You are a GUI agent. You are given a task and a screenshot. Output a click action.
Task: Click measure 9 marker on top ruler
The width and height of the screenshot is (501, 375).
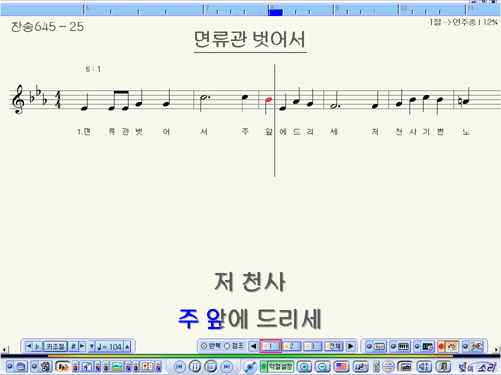[x=337, y=9]
